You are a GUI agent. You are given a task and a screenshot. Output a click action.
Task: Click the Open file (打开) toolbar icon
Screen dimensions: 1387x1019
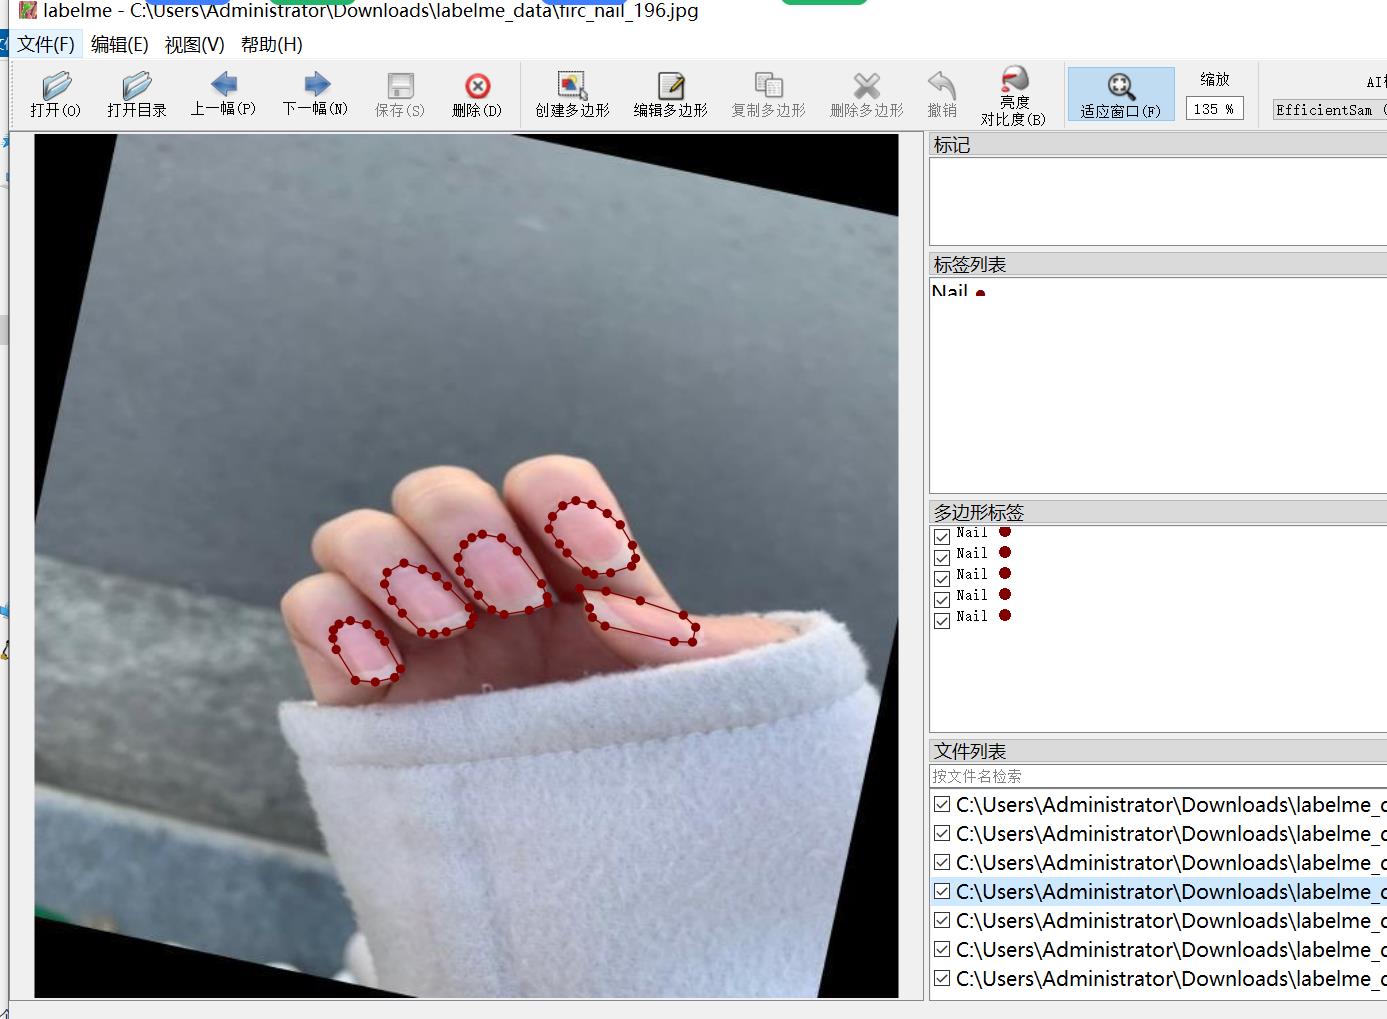(x=56, y=95)
